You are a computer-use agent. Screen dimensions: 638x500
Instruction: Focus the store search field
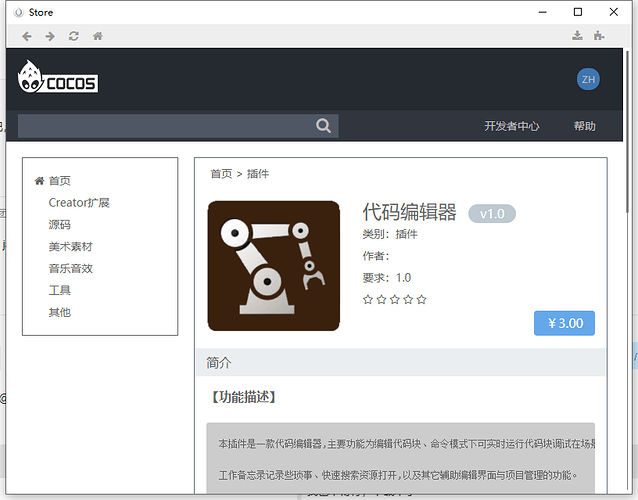click(x=178, y=126)
